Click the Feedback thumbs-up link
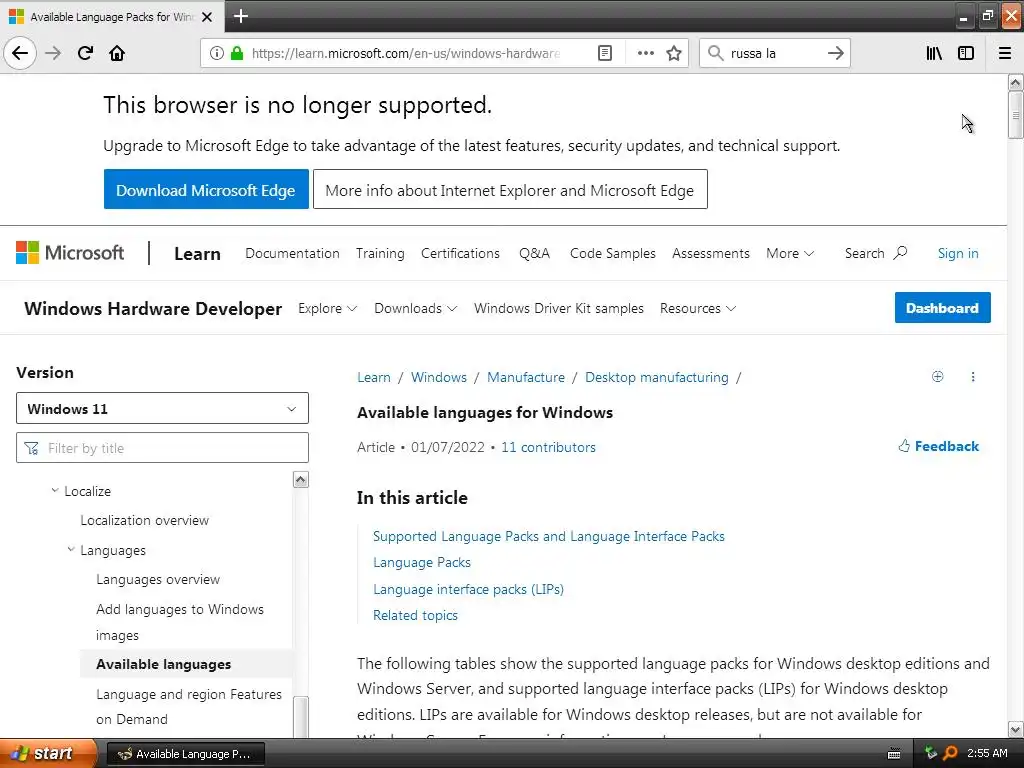Screen dimensions: 1024x768 pyautogui.click(x=938, y=446)
